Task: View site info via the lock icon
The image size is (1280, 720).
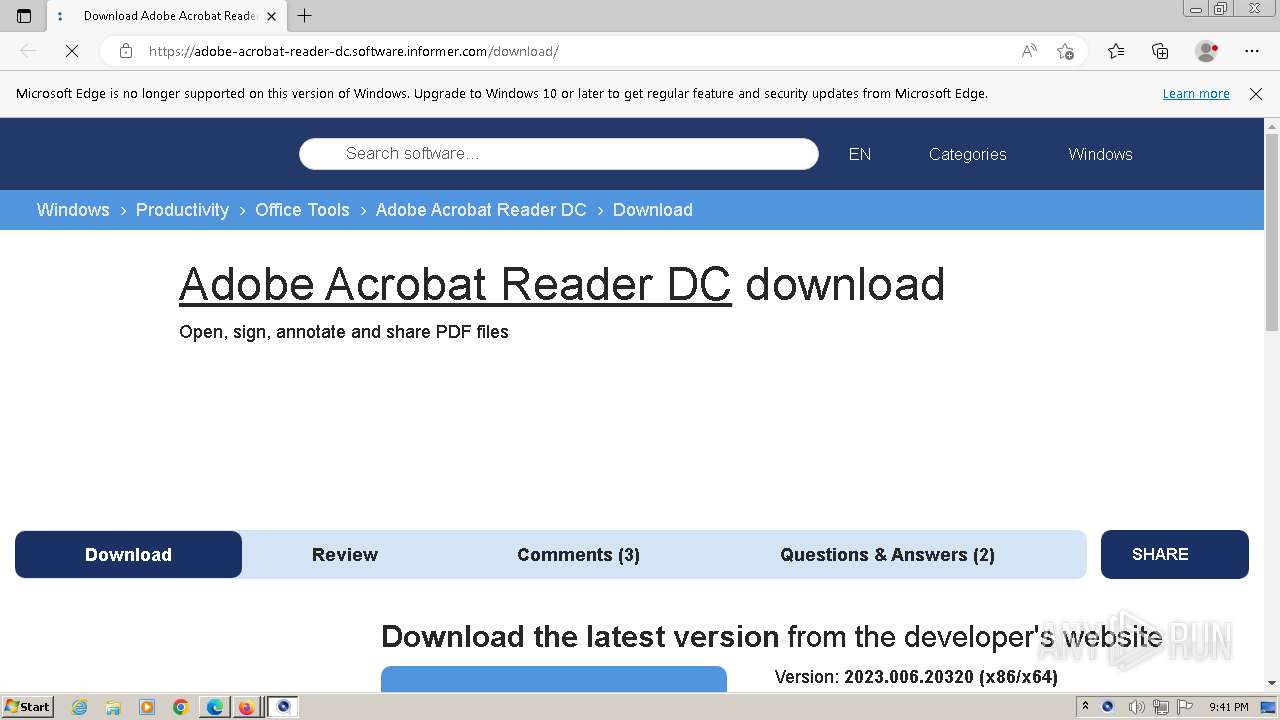Action: point(126,51)
